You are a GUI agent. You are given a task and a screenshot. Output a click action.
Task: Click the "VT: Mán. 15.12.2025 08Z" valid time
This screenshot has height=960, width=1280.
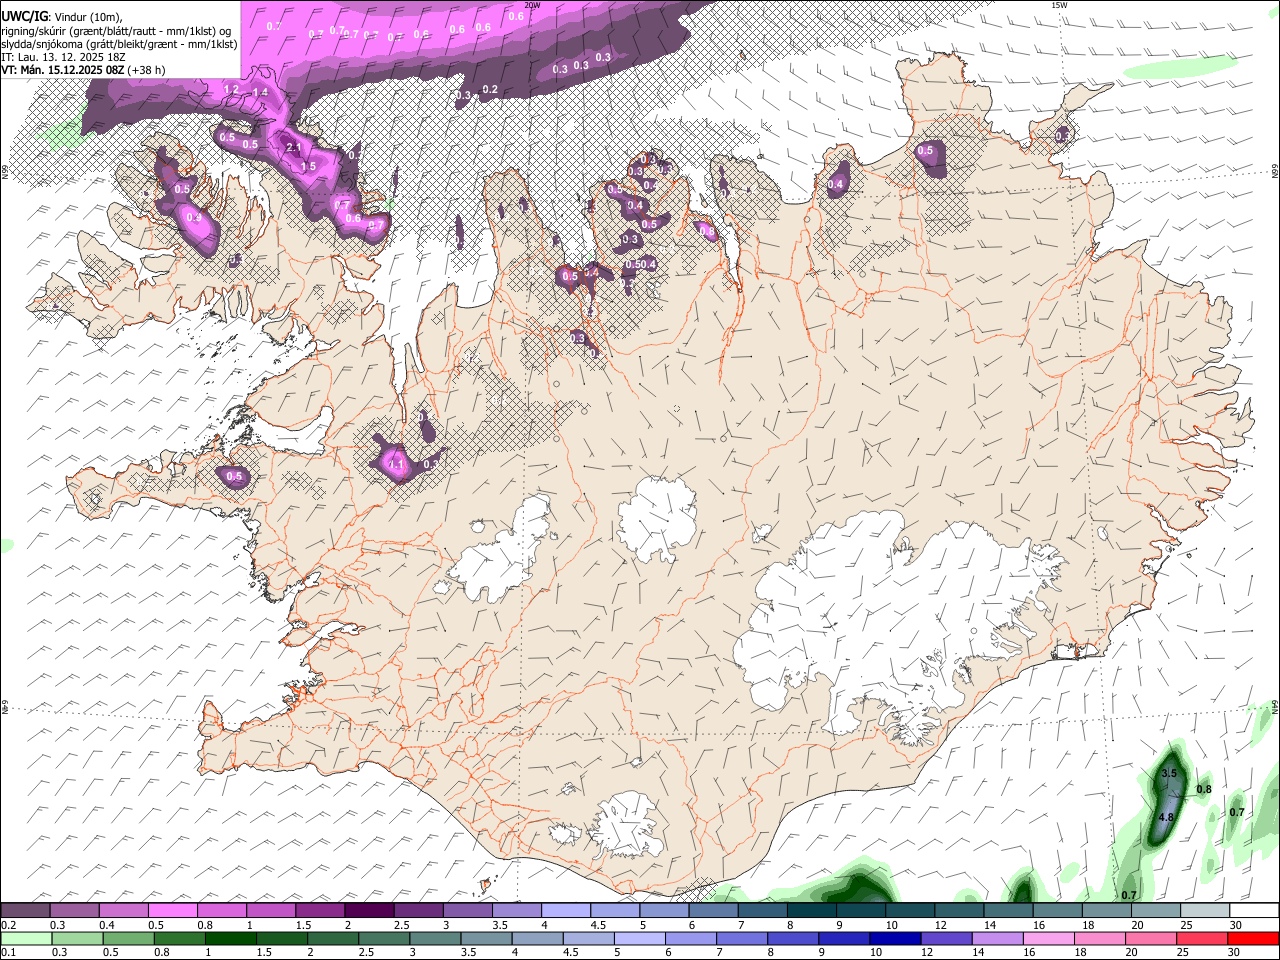(63, 70)
